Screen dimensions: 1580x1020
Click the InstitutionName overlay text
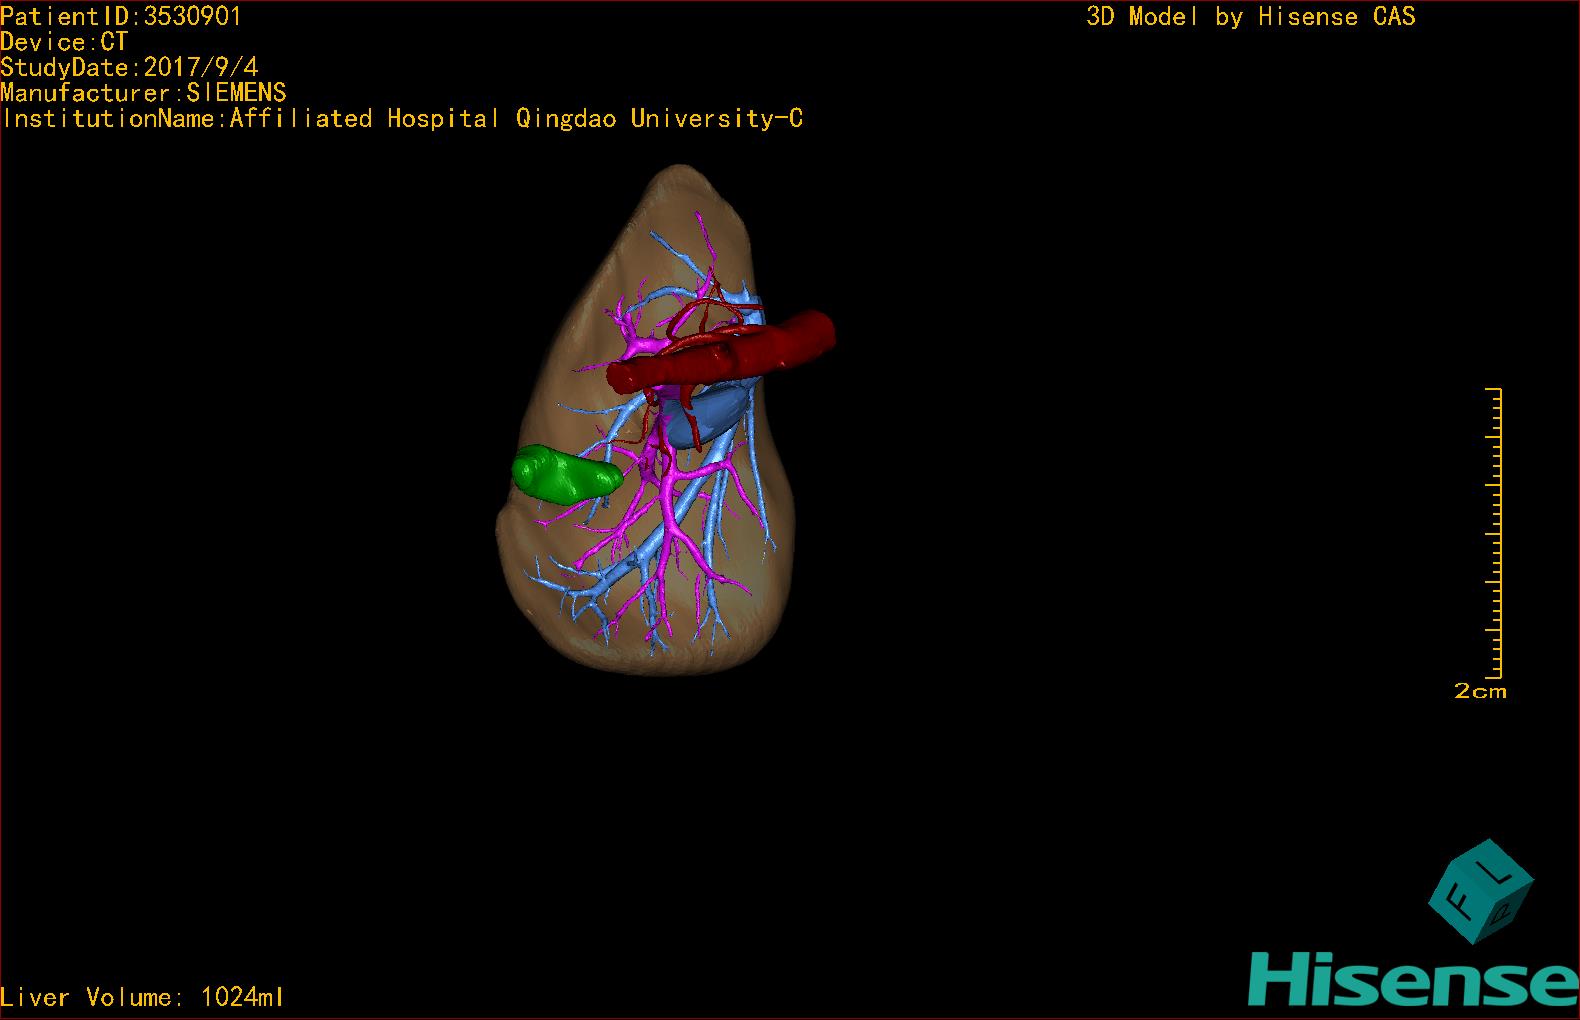tap(402, 118)
